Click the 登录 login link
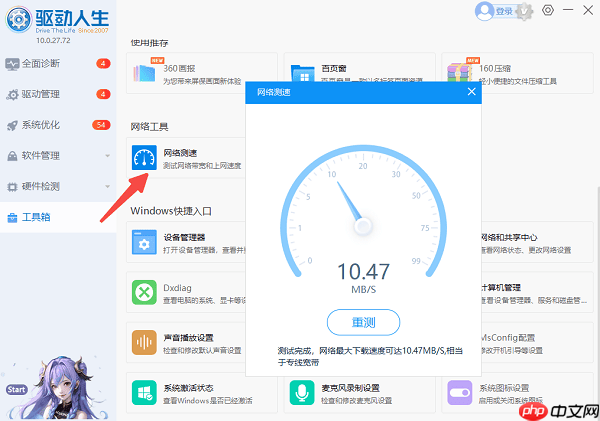 (504, 11)
